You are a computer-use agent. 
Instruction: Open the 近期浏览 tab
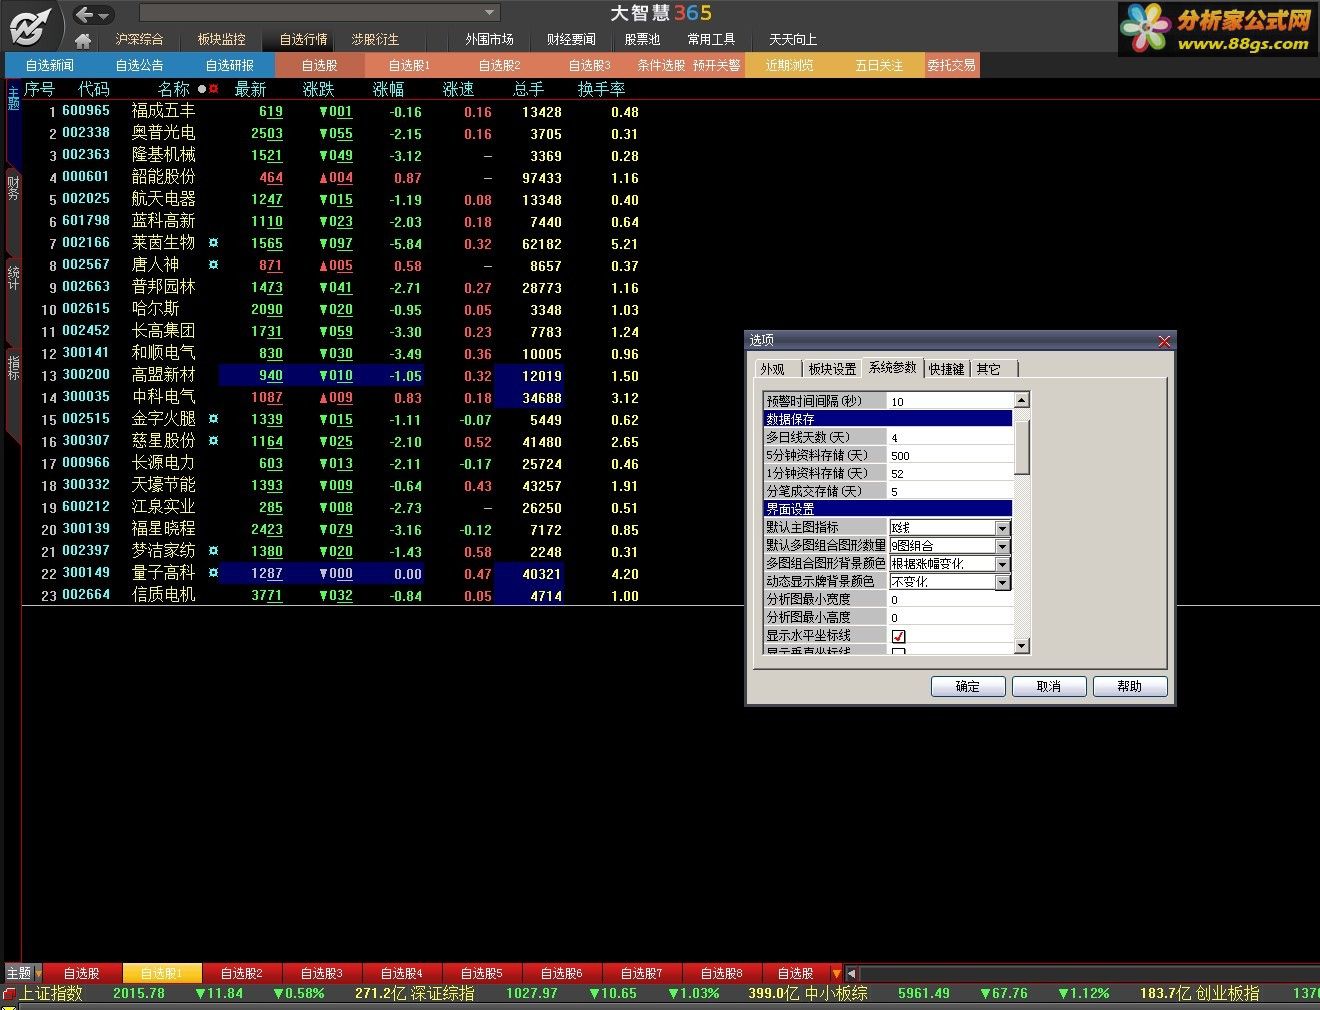789,65
